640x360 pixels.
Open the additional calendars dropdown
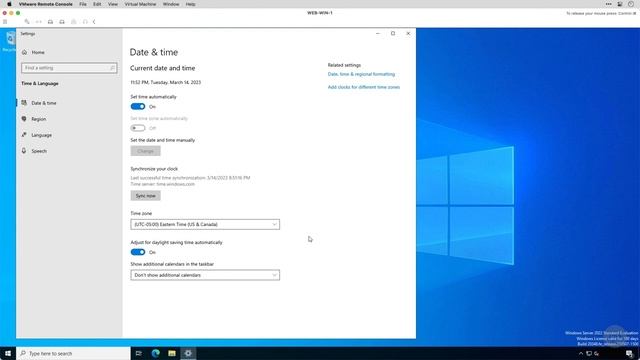[x=205, y=275]
